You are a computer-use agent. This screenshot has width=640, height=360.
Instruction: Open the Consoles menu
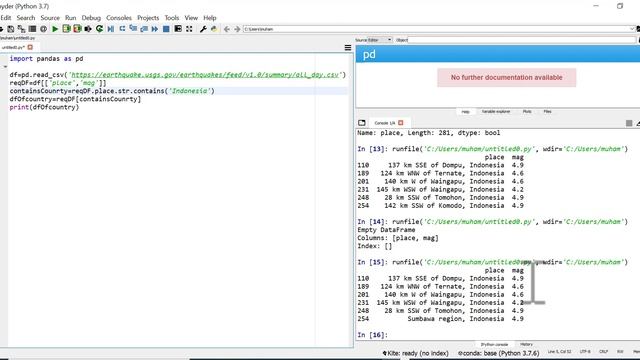119,18
